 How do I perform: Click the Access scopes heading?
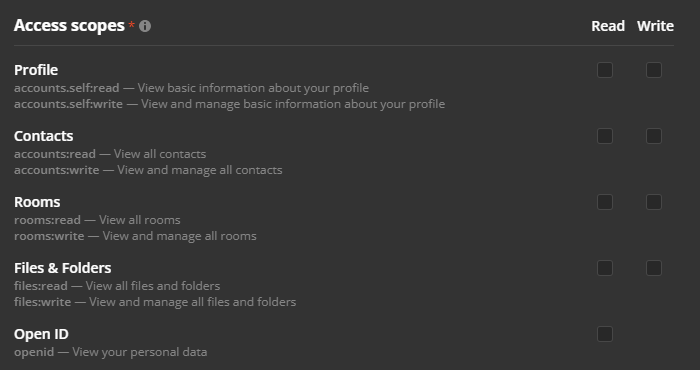tap(69, 26)
